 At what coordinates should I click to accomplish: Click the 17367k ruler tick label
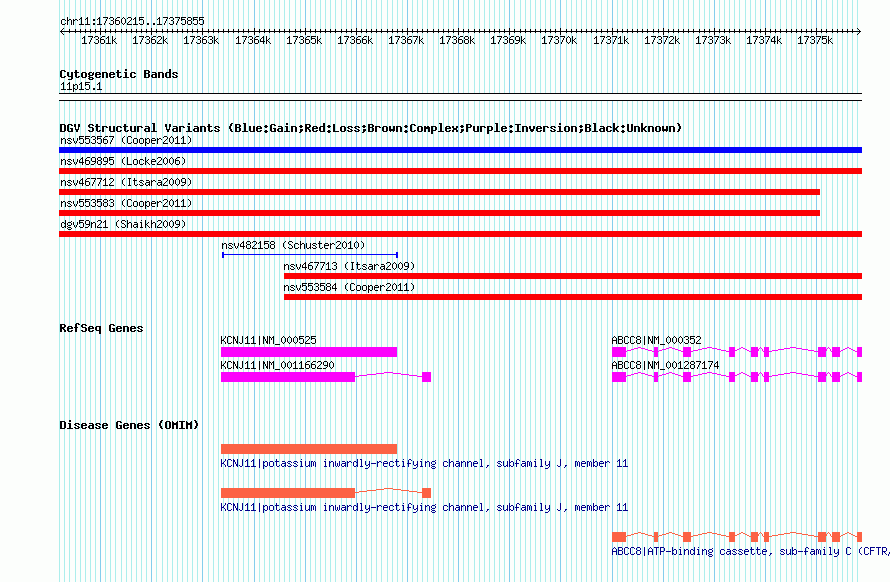click(406, 40)
